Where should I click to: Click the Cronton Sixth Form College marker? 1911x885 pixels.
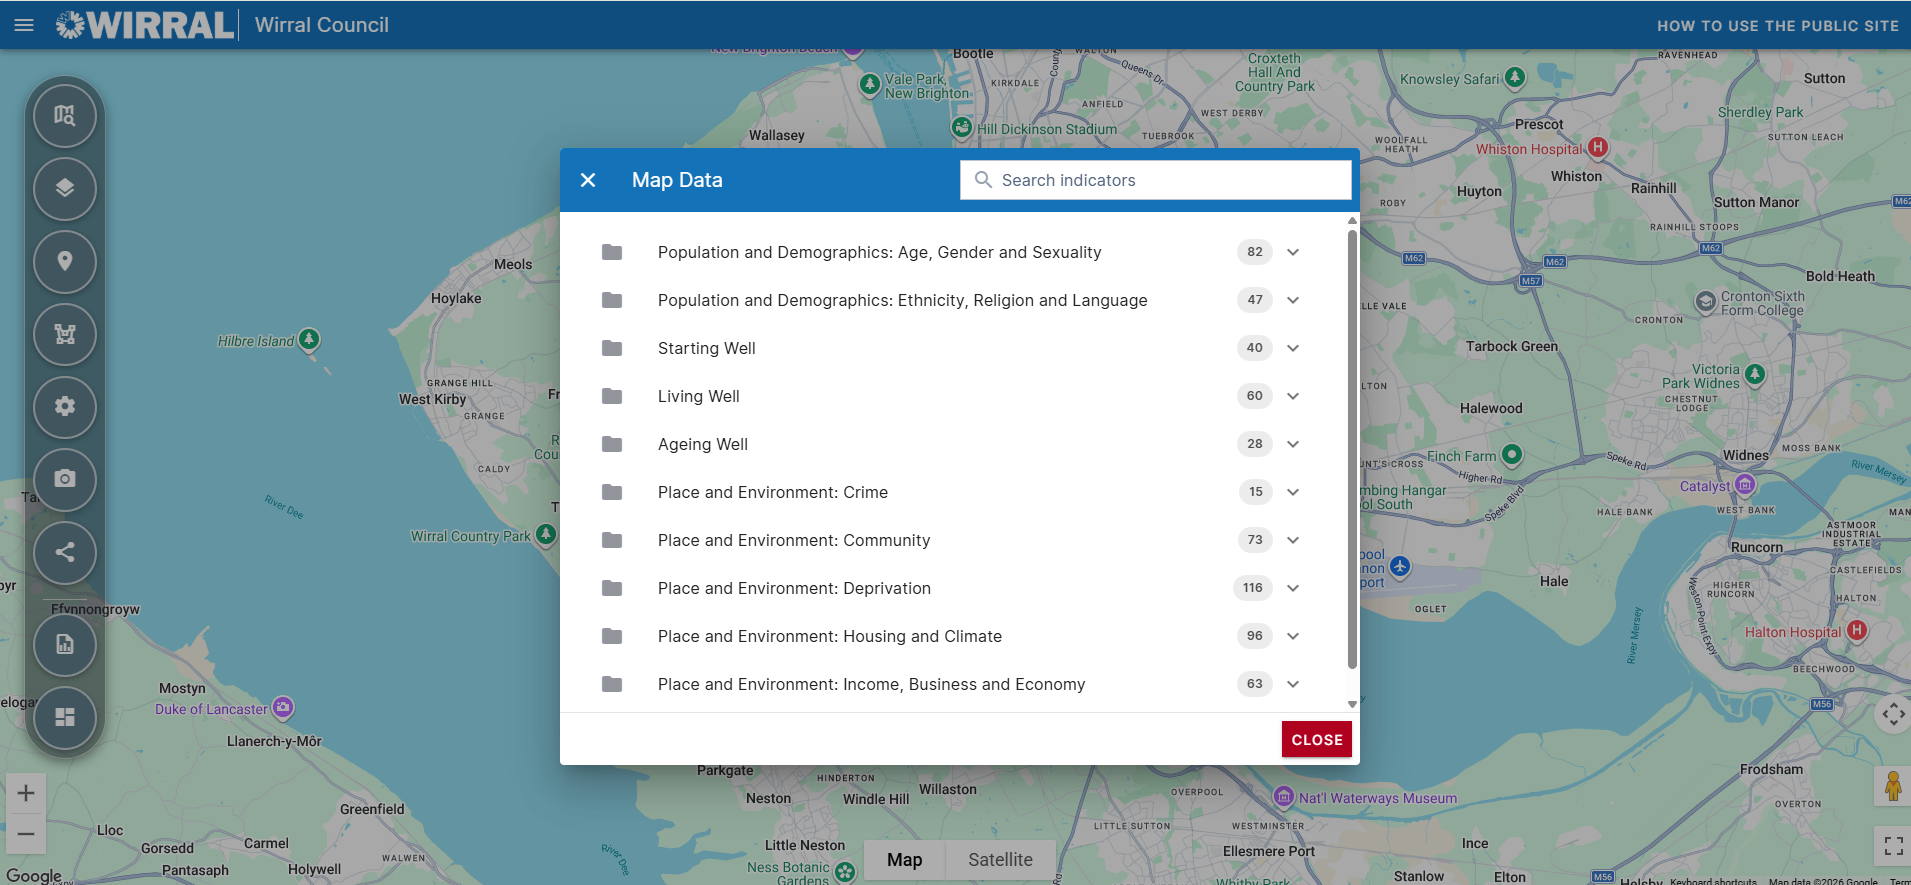[x=1706, y=302]
